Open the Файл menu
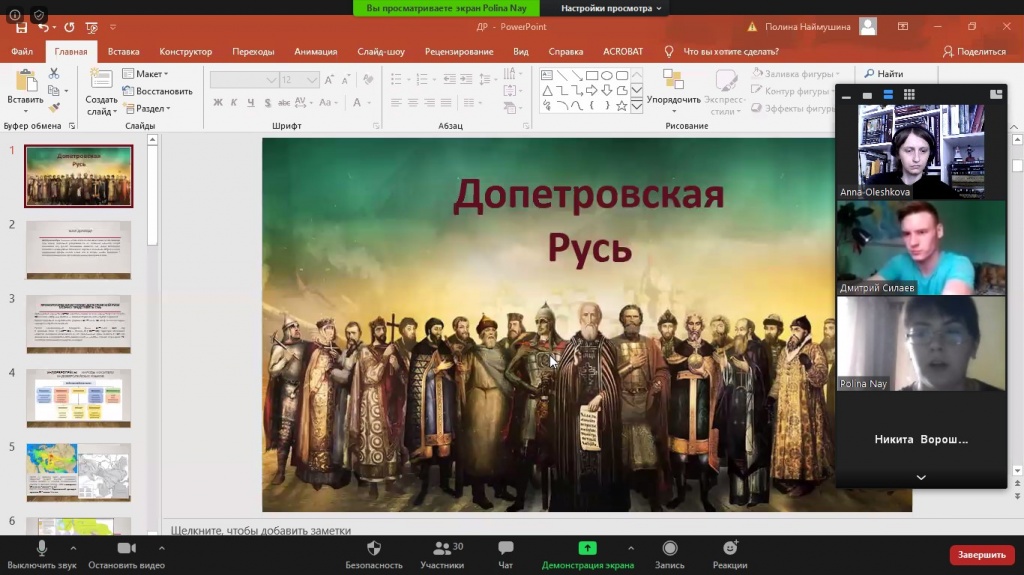This screenshot has height=575, width=1024. 22,51
